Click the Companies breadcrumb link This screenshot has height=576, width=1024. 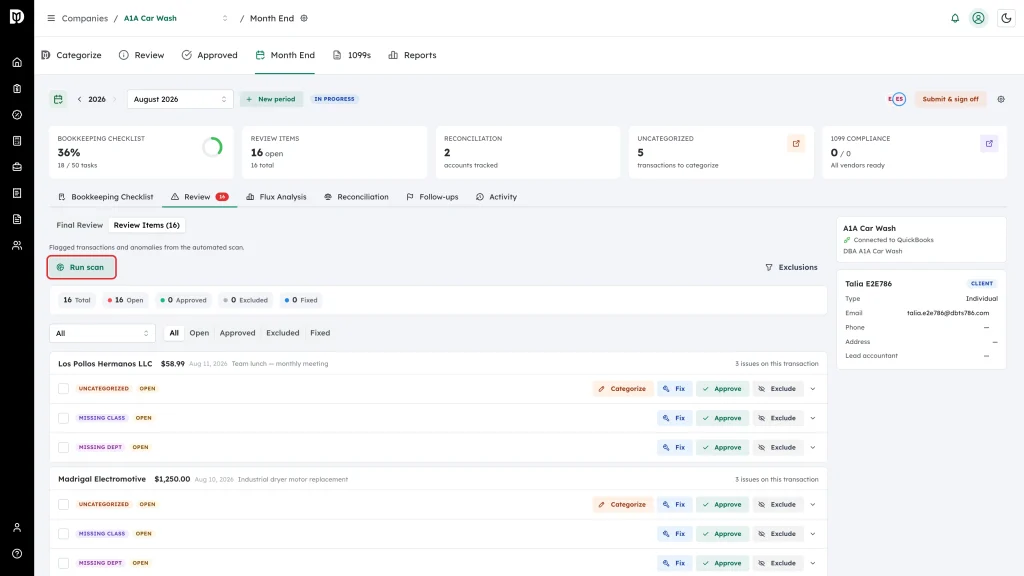[85, 18]
